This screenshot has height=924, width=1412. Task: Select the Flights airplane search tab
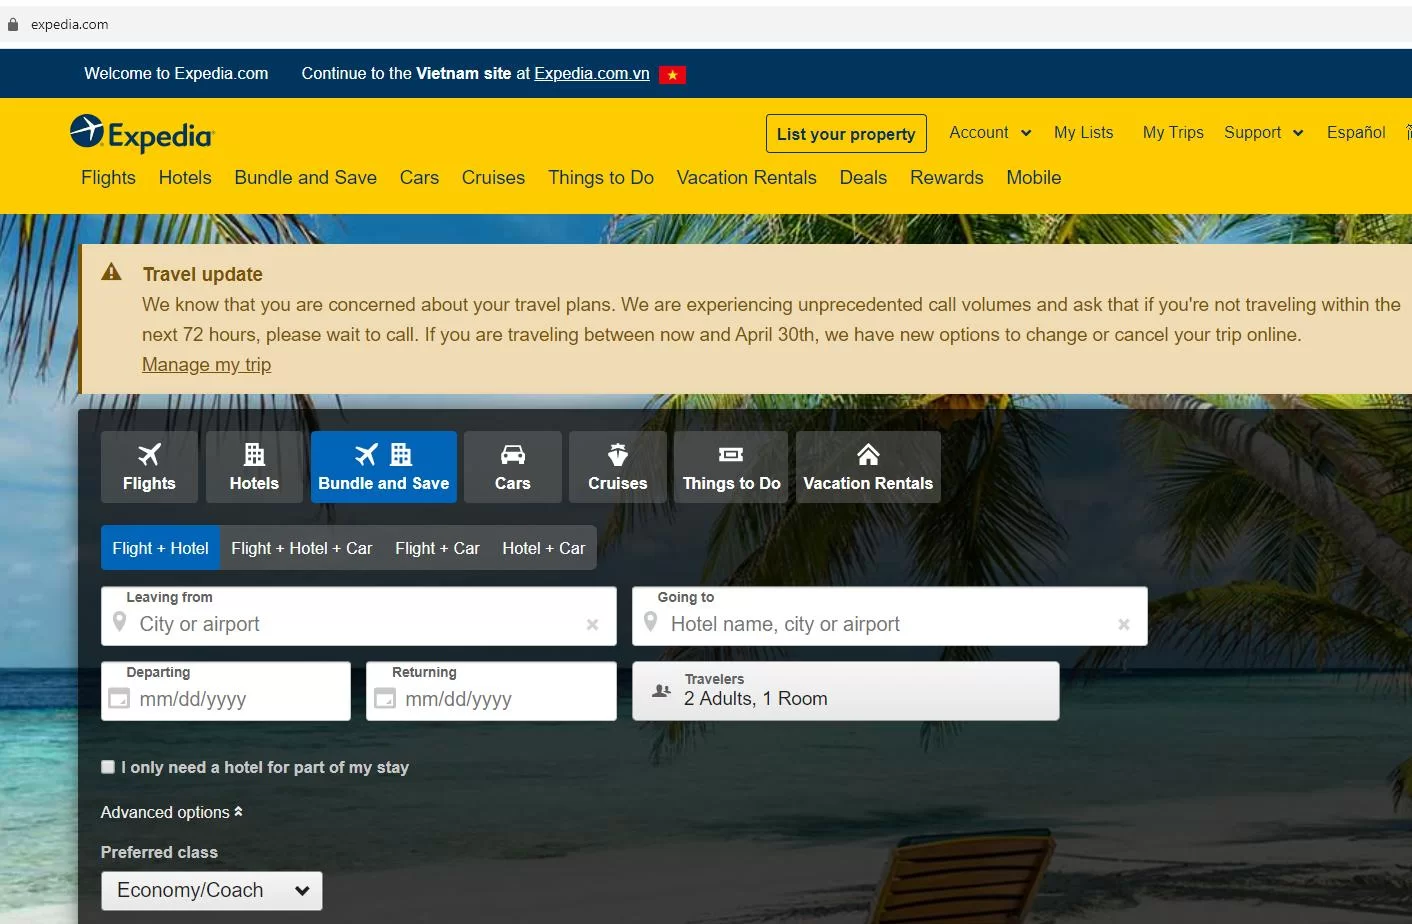point(149,467)
